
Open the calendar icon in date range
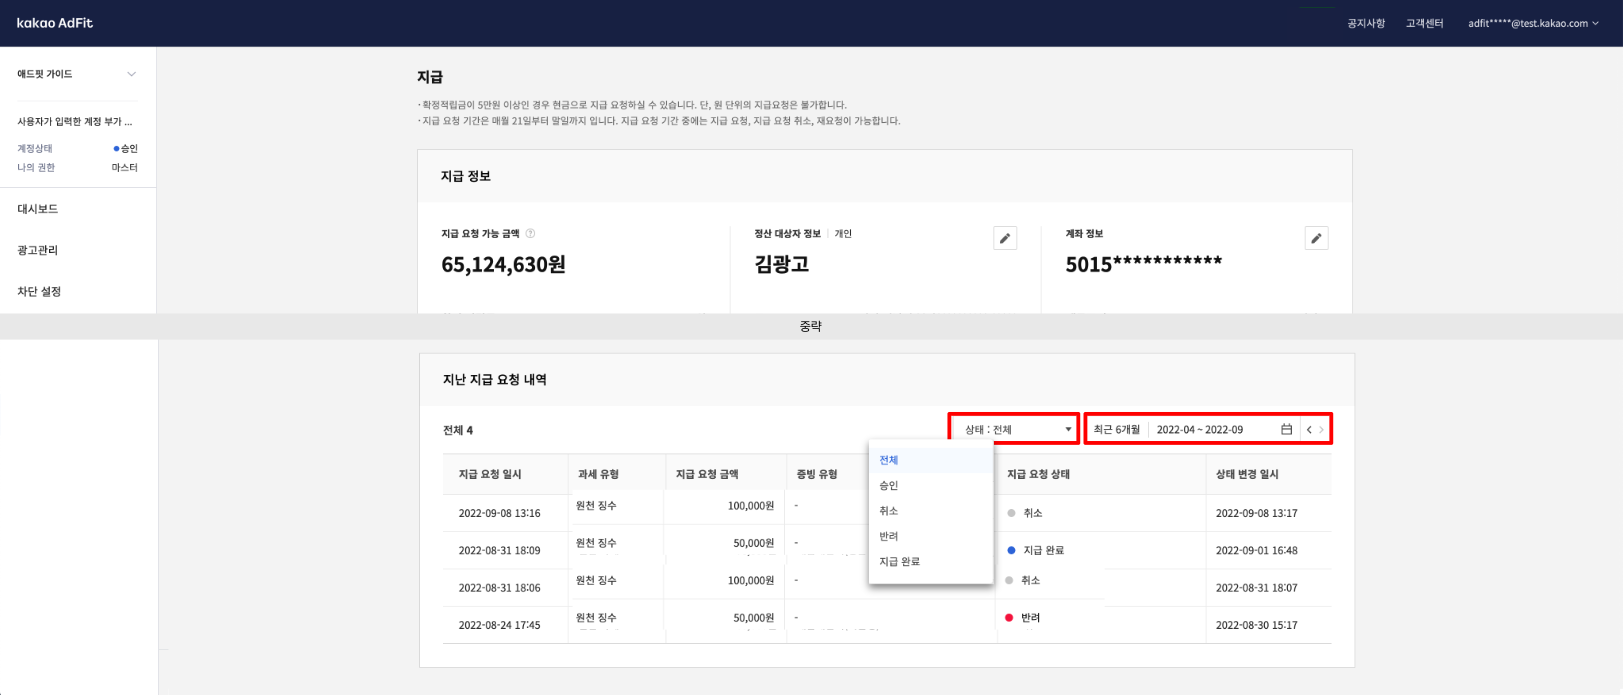pyautogui.click(x=1286, y=429)
